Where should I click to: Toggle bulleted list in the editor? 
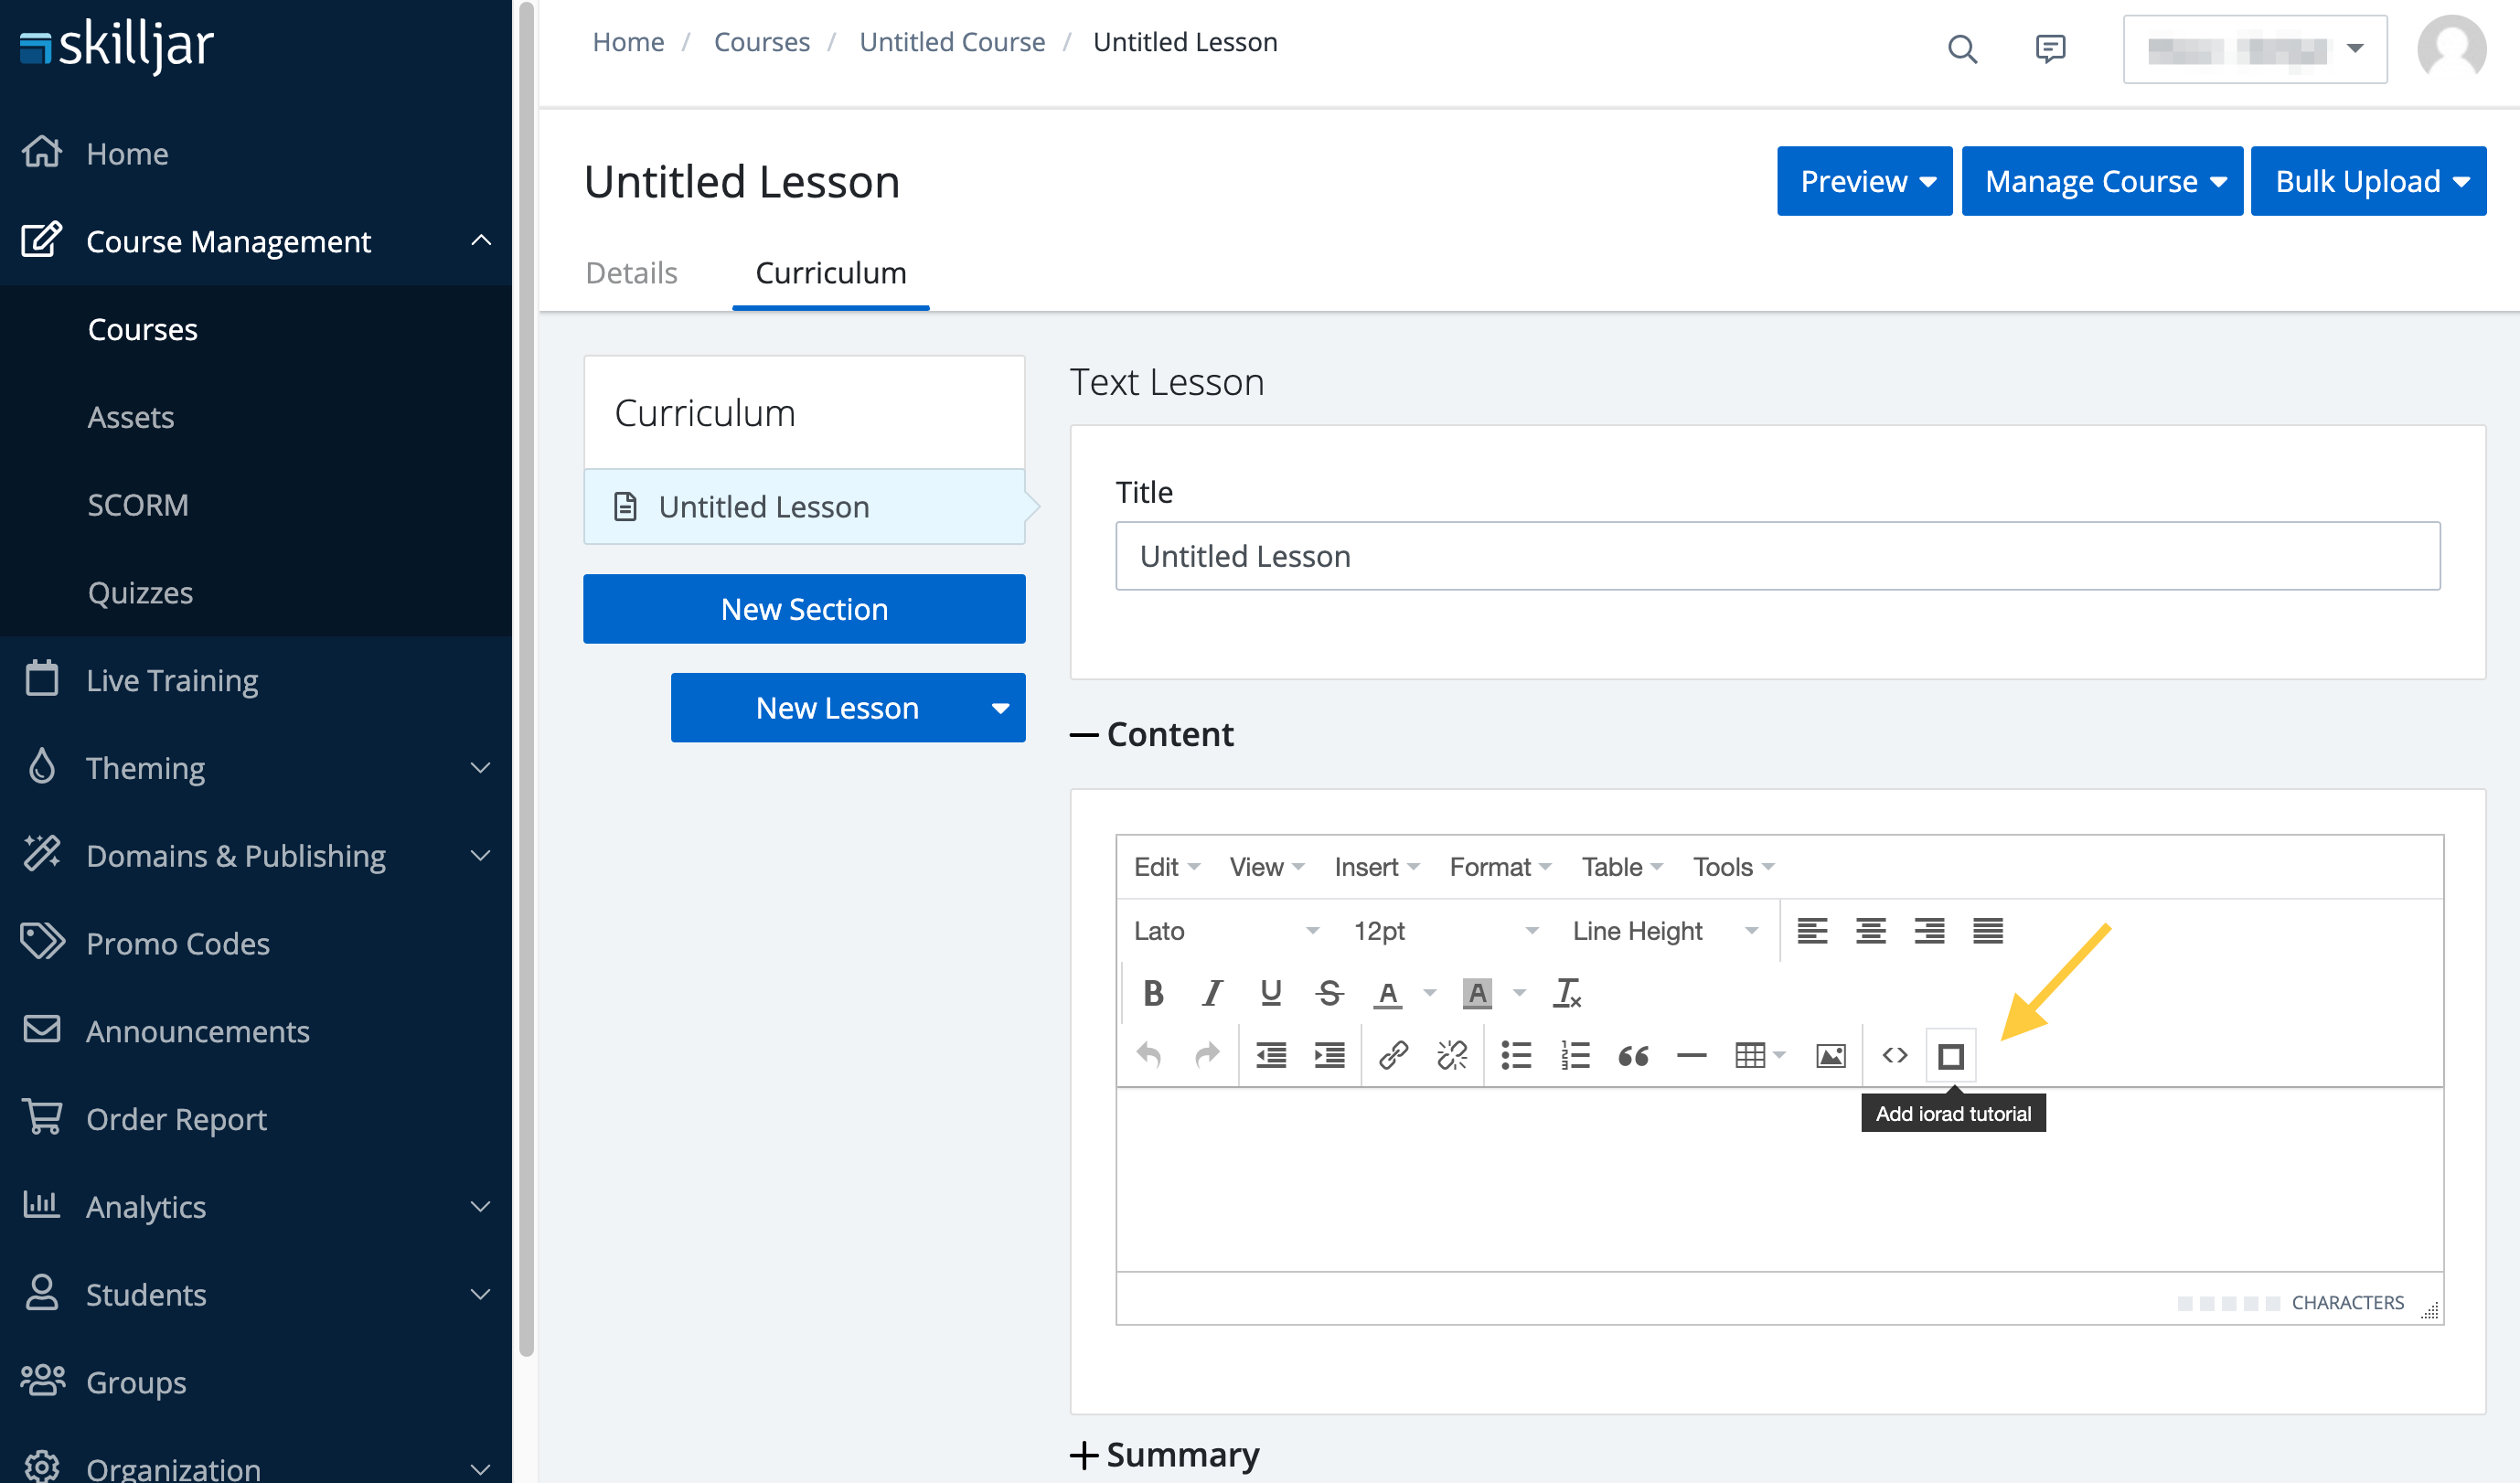tap(1516, 1056)
